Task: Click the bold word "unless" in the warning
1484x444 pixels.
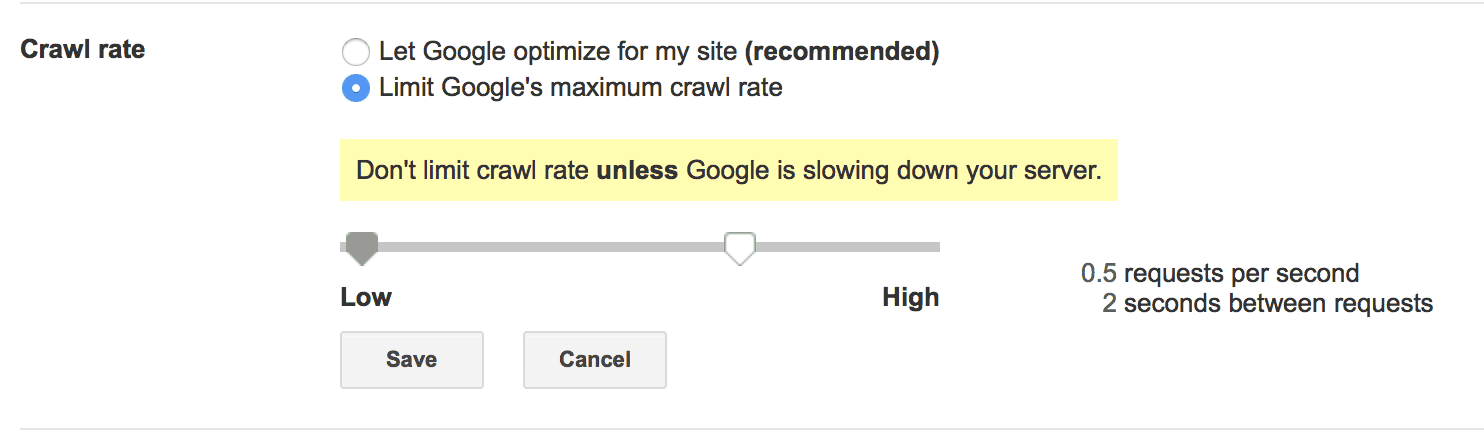Action: 637,171
